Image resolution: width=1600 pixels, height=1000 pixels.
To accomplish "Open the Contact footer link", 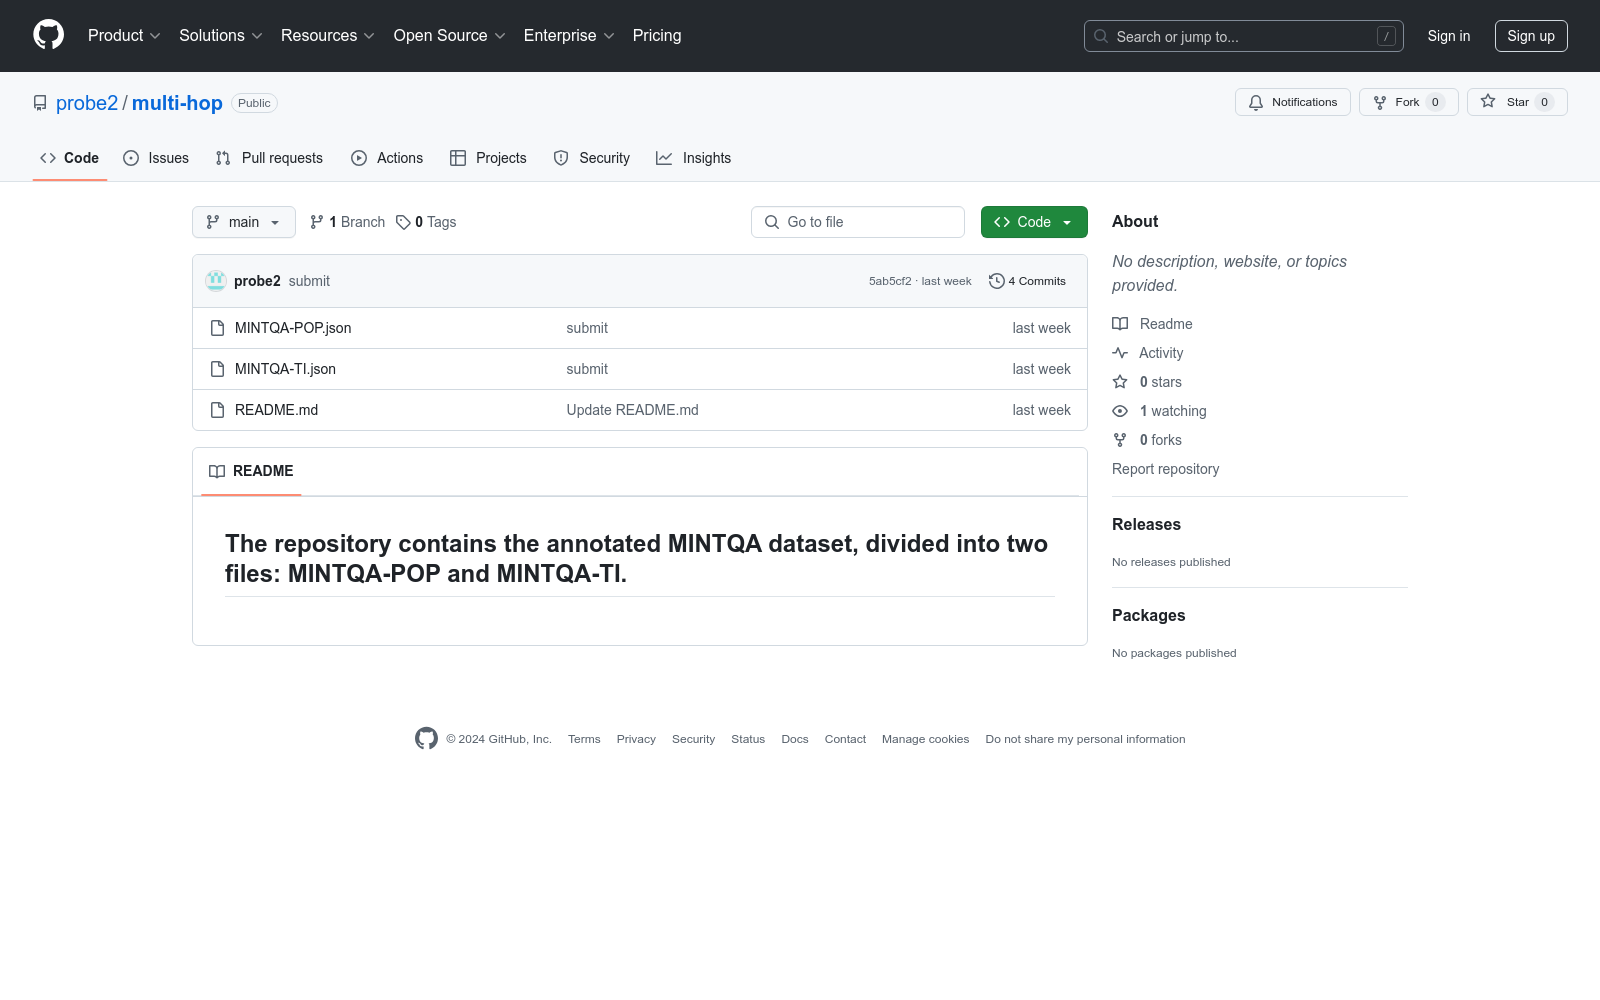I will coord(846,739).
